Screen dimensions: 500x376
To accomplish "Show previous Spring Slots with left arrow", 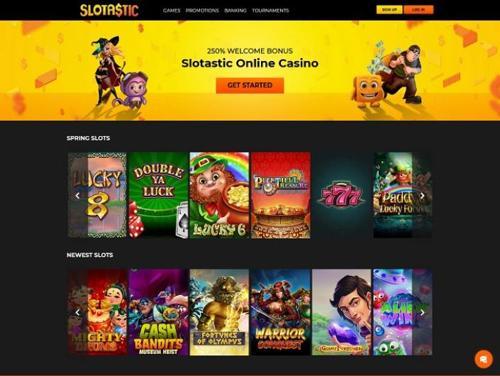I will 77,196.
